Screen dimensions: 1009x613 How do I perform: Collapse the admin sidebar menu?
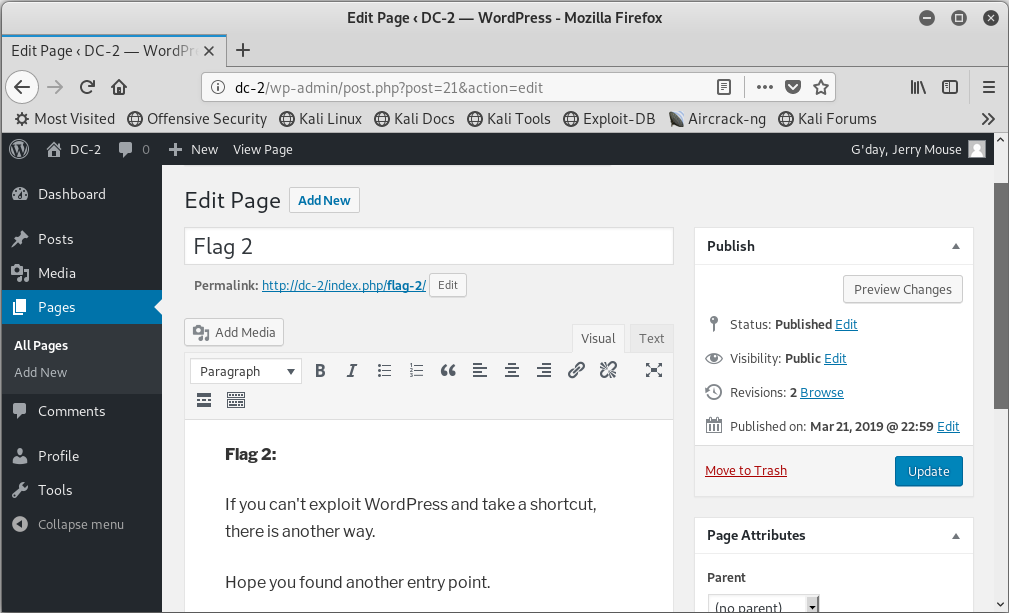(81, 524)
